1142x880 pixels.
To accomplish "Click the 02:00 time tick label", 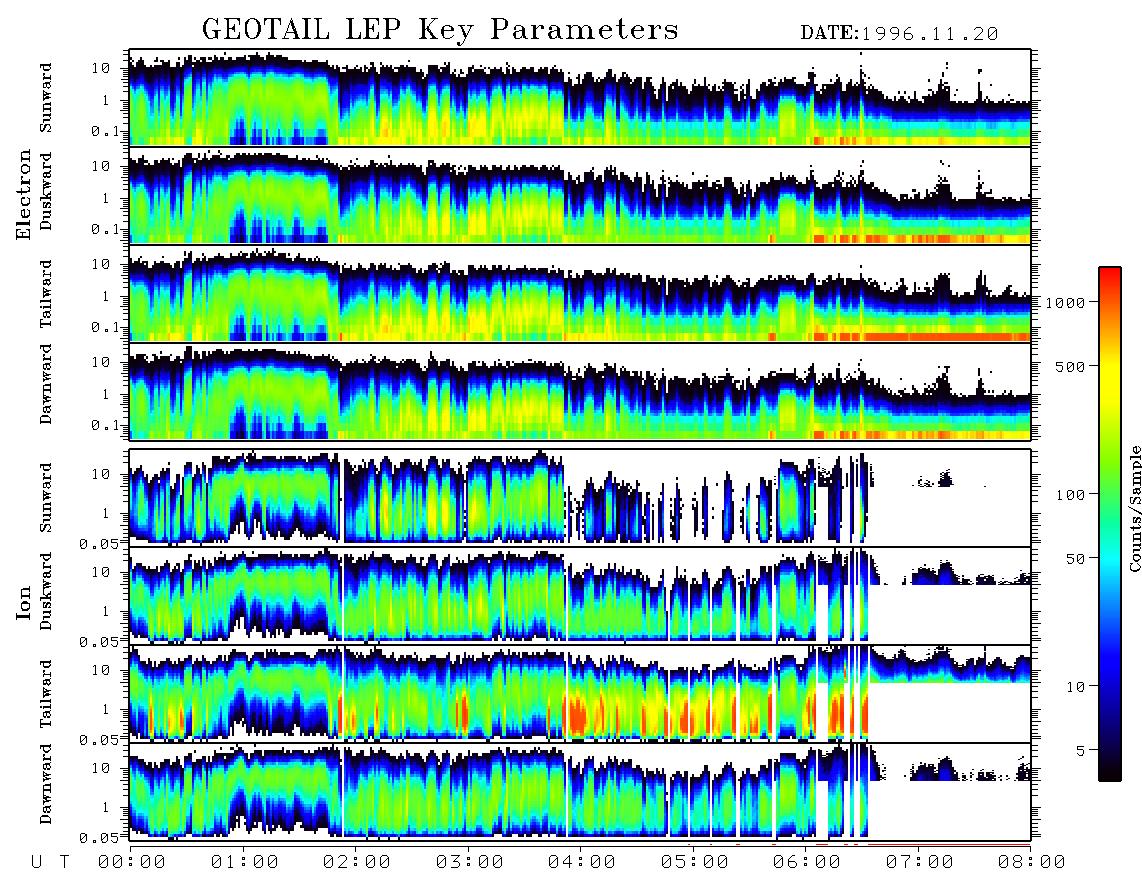I will (357, 862).
